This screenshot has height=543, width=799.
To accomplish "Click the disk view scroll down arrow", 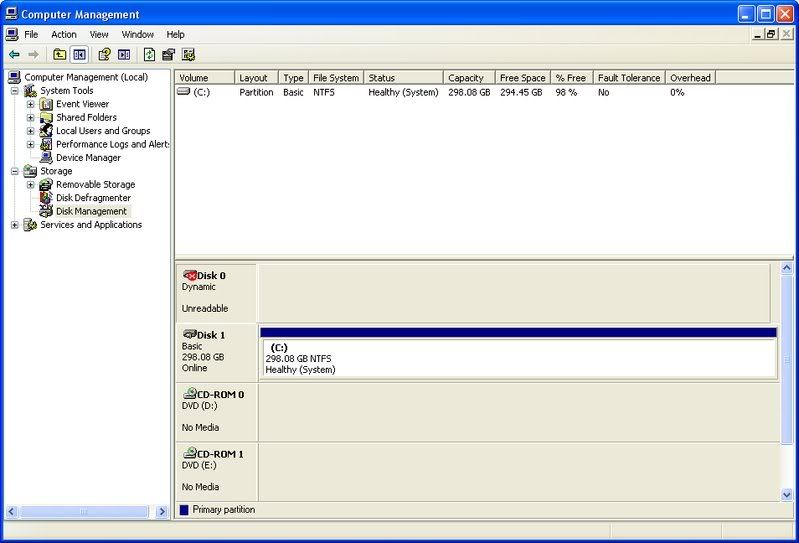I will pyautogui.click(x=787, y=495).
